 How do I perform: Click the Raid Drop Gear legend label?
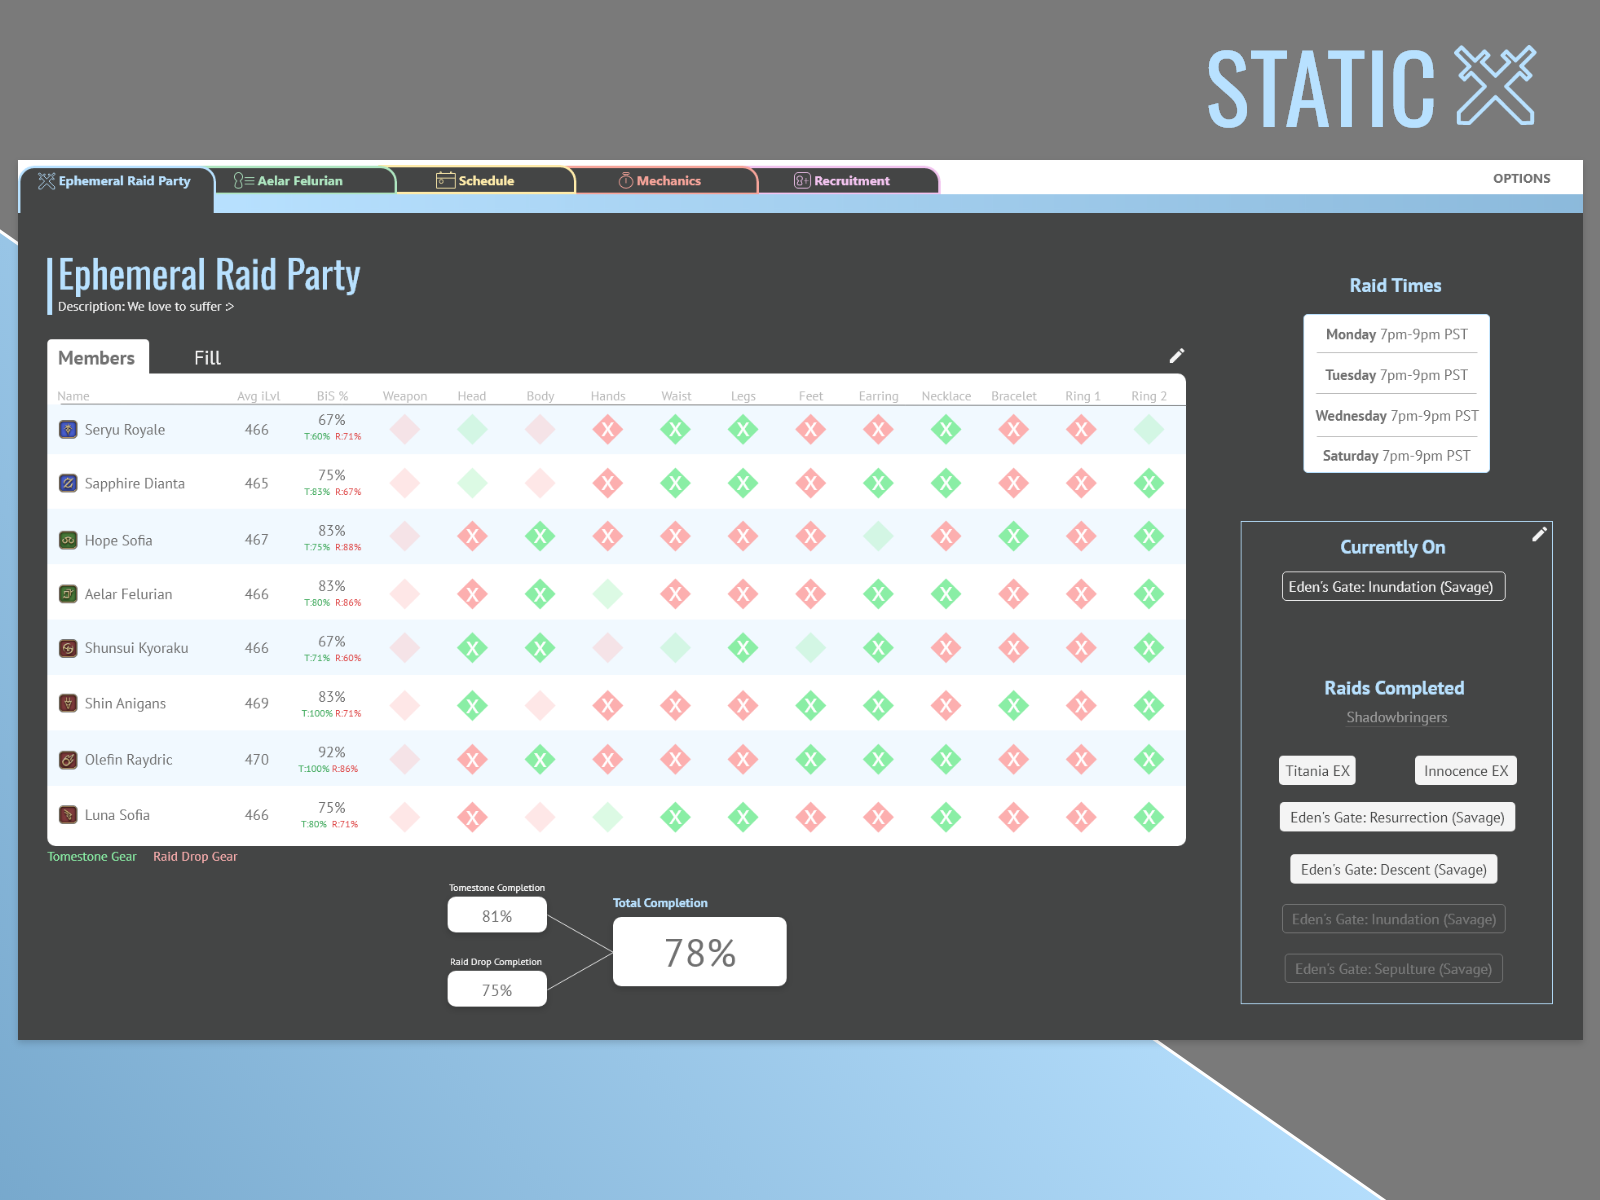(x=195, y=857)
